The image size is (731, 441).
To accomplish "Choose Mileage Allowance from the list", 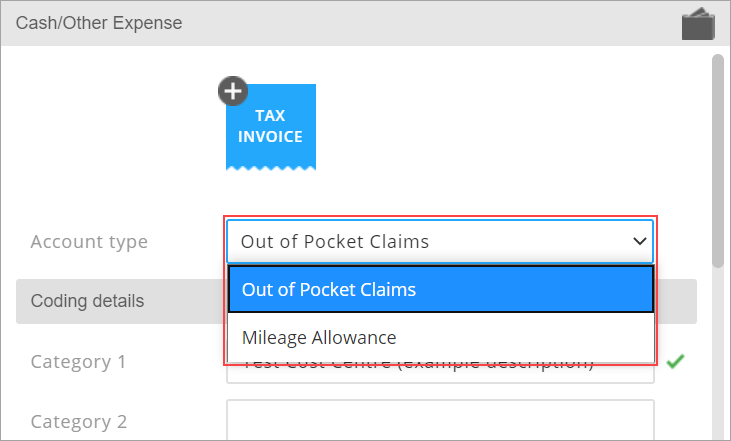I will coord(441,338).
